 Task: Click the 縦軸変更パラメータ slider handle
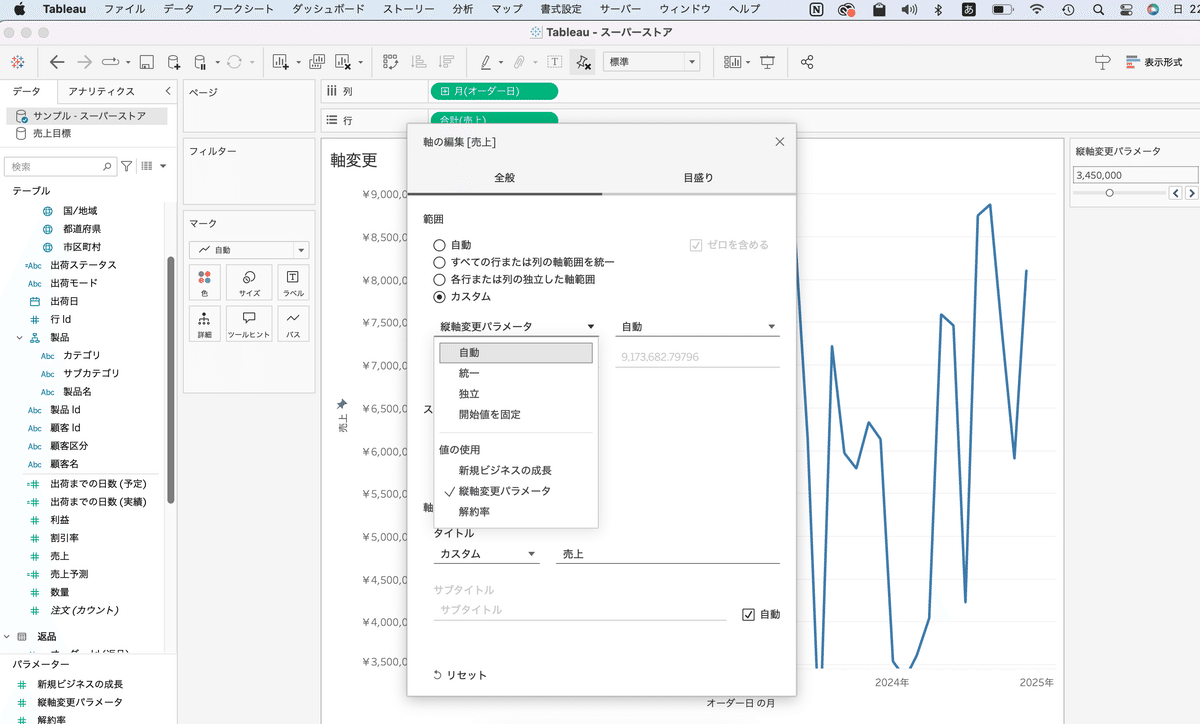pos(1109,193)
